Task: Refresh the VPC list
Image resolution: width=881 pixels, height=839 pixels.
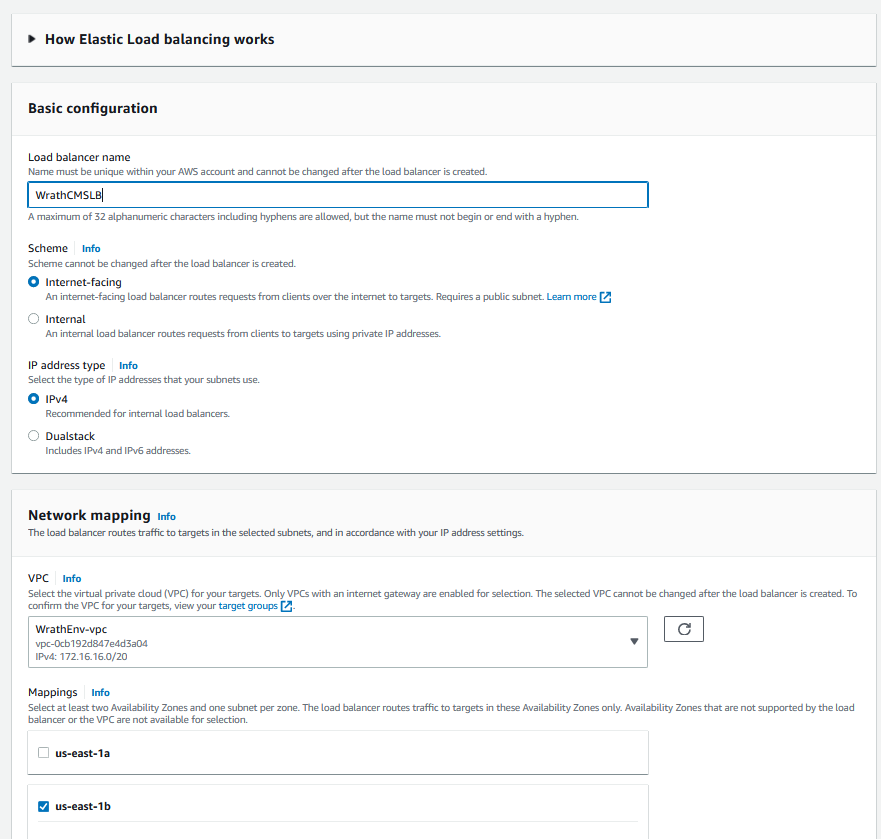Action: [684, 629]
